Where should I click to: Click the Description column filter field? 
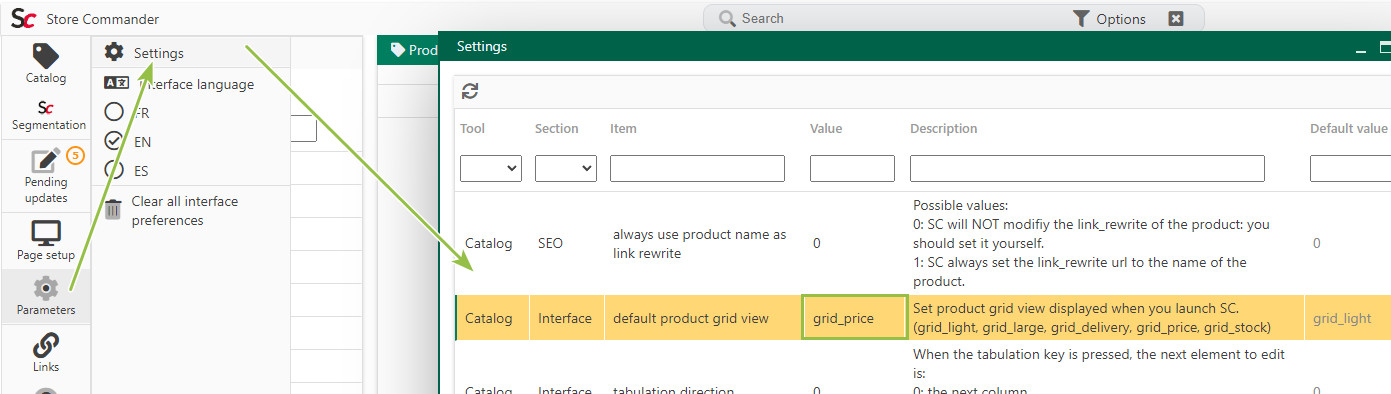(x=1087, y=169)
